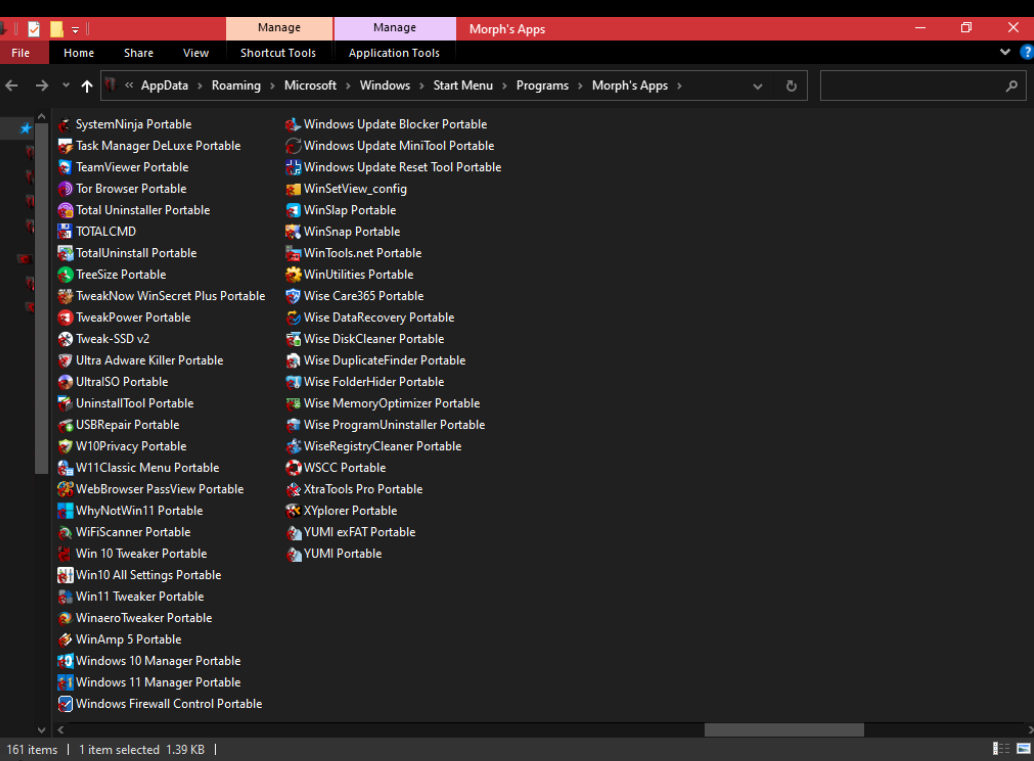Go forward to the next folder
This screenshot has width=1034, height=761.
(42, 86)
